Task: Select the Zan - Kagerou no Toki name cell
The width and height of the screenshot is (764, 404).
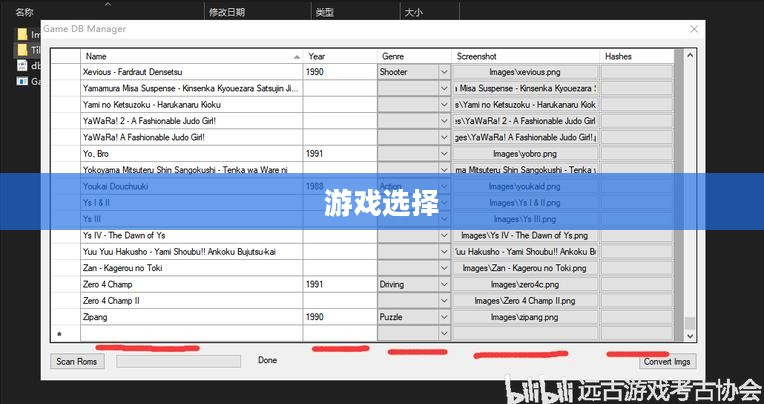Action: (x=191, y=268)
